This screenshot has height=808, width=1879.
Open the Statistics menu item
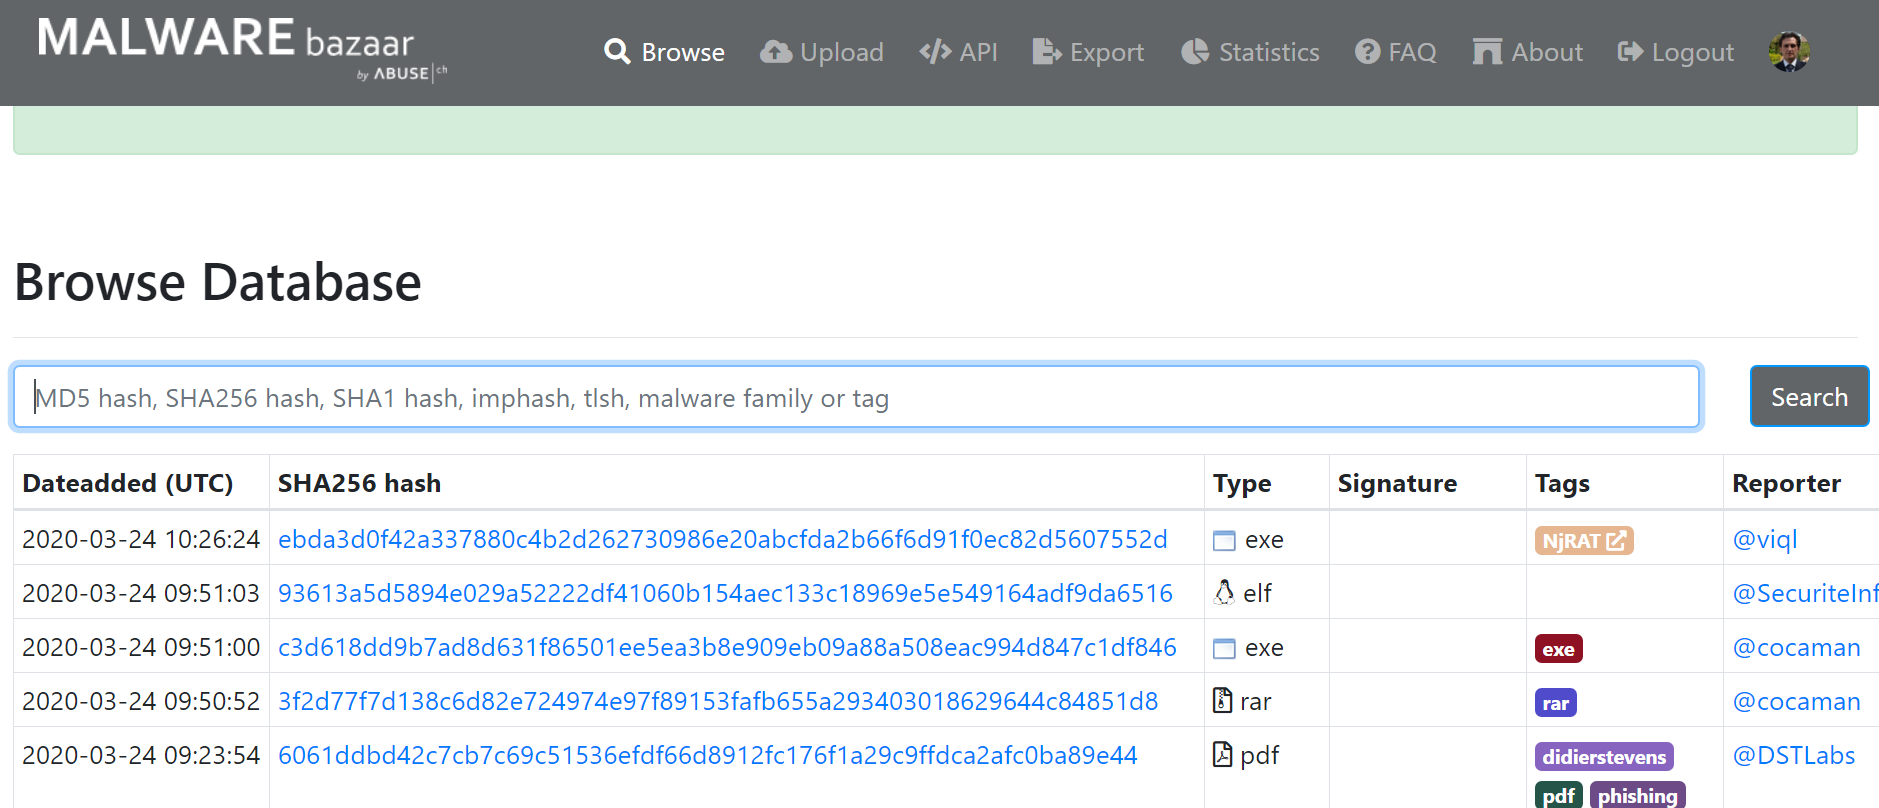point(1268,52)
